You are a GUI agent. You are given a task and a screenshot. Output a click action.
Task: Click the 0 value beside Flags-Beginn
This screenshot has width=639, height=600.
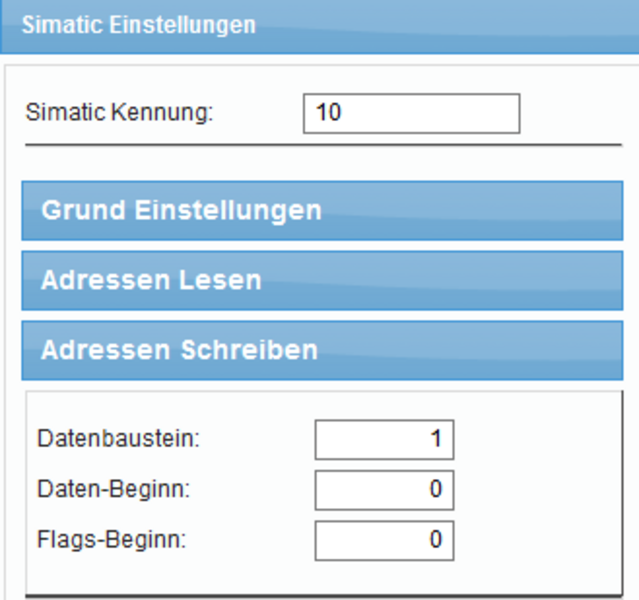(436, 541)
